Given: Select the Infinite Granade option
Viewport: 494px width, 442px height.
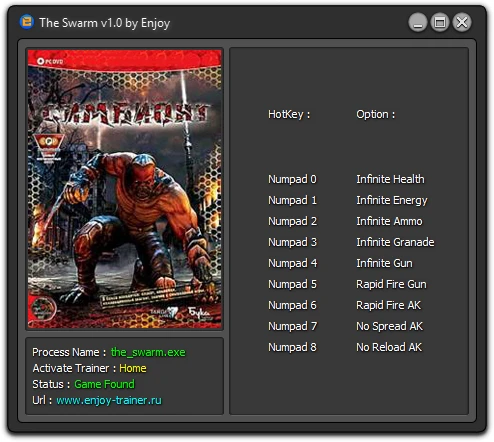Looking at the screenshot, I should [x=395, y=242].
